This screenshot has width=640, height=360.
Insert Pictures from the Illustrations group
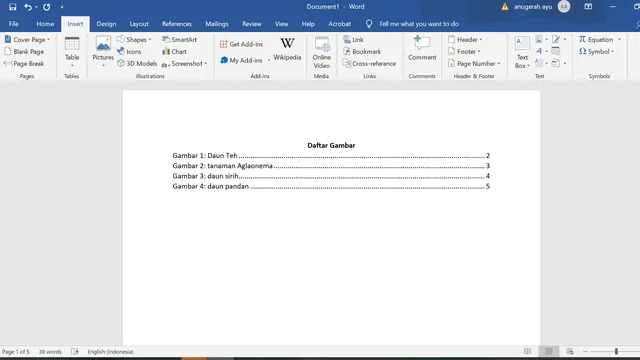[x=103, y=52]
